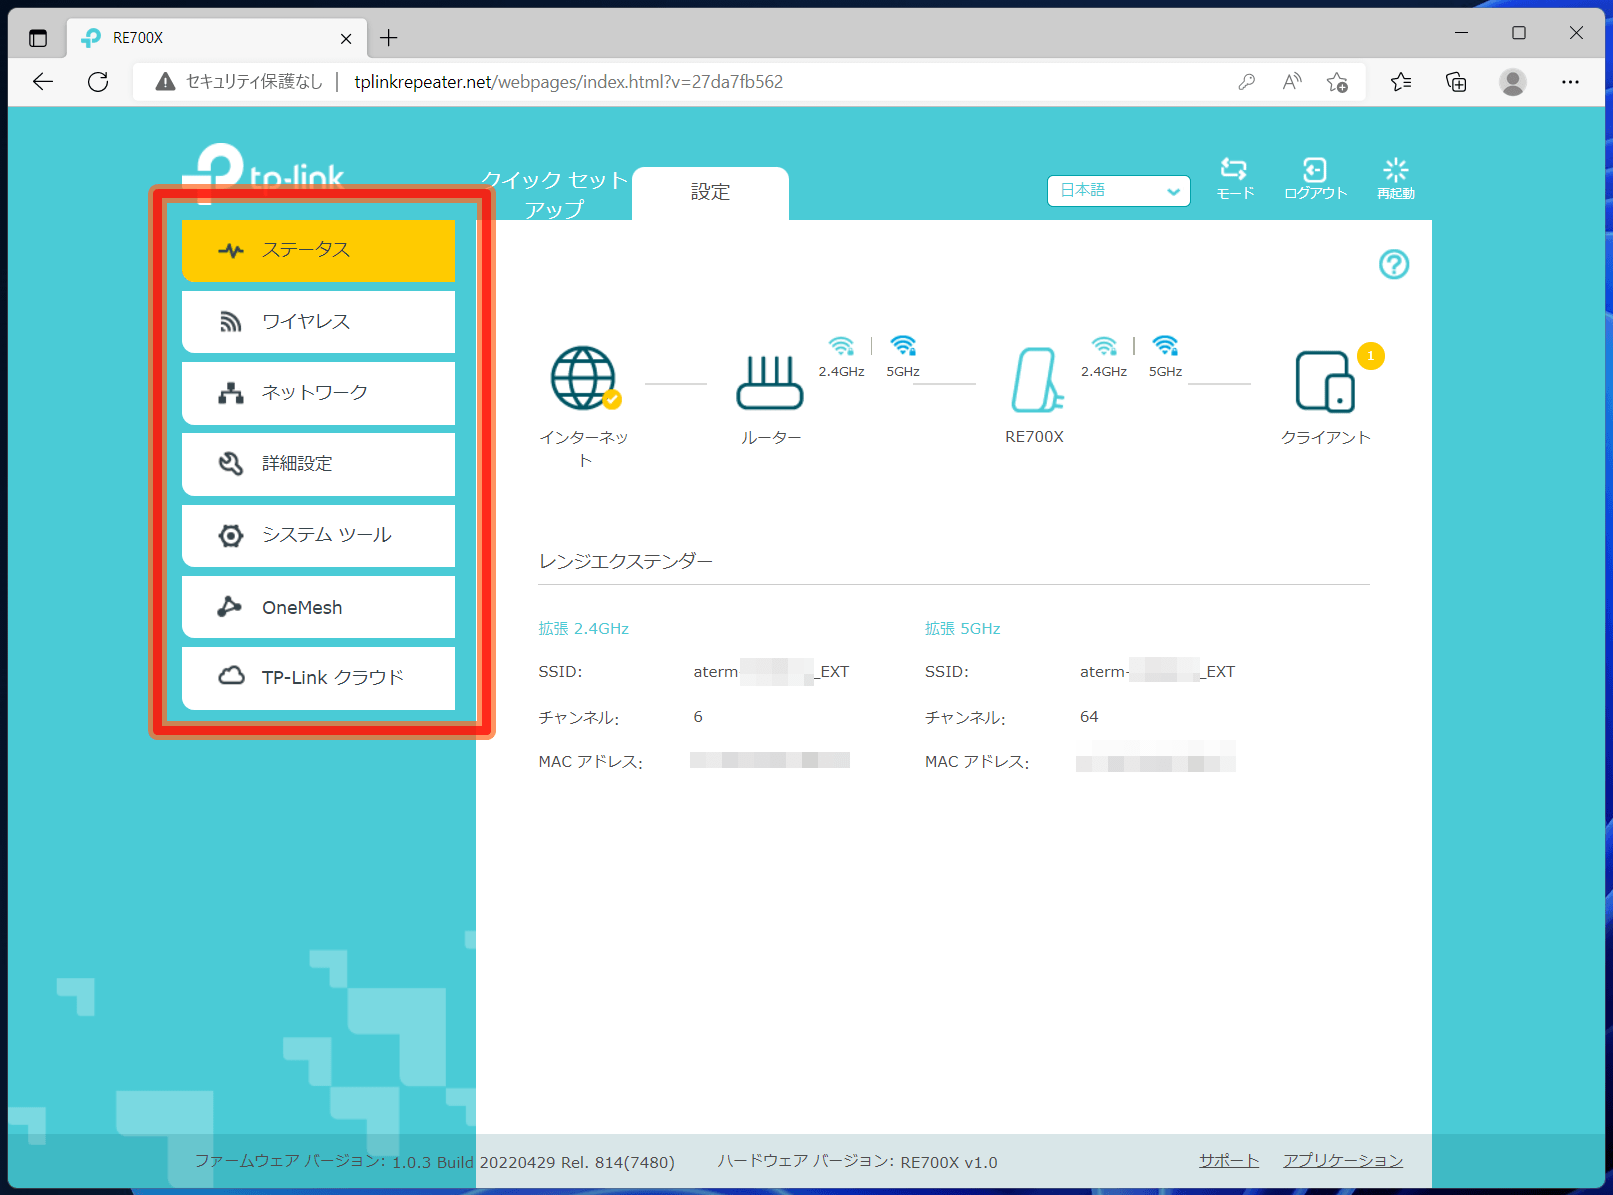Viewport: 1613px width, 1195px height.
Task: Click the 2.4GHz channel value 6
Action: 698,716
